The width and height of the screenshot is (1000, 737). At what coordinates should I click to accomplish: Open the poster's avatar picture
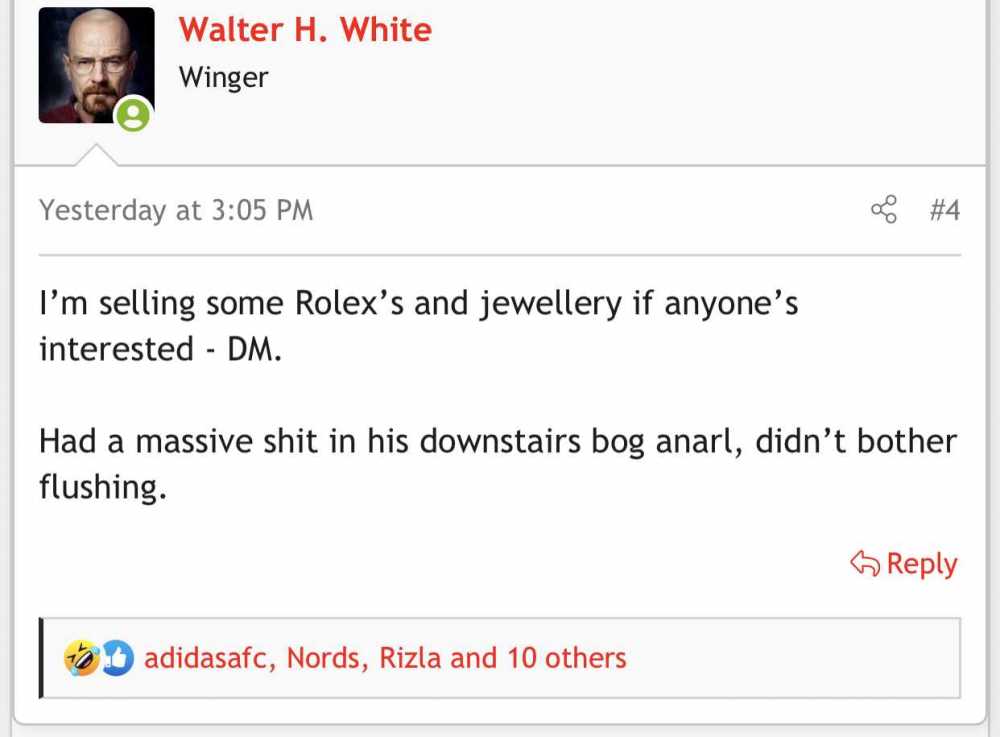(96, 65)
